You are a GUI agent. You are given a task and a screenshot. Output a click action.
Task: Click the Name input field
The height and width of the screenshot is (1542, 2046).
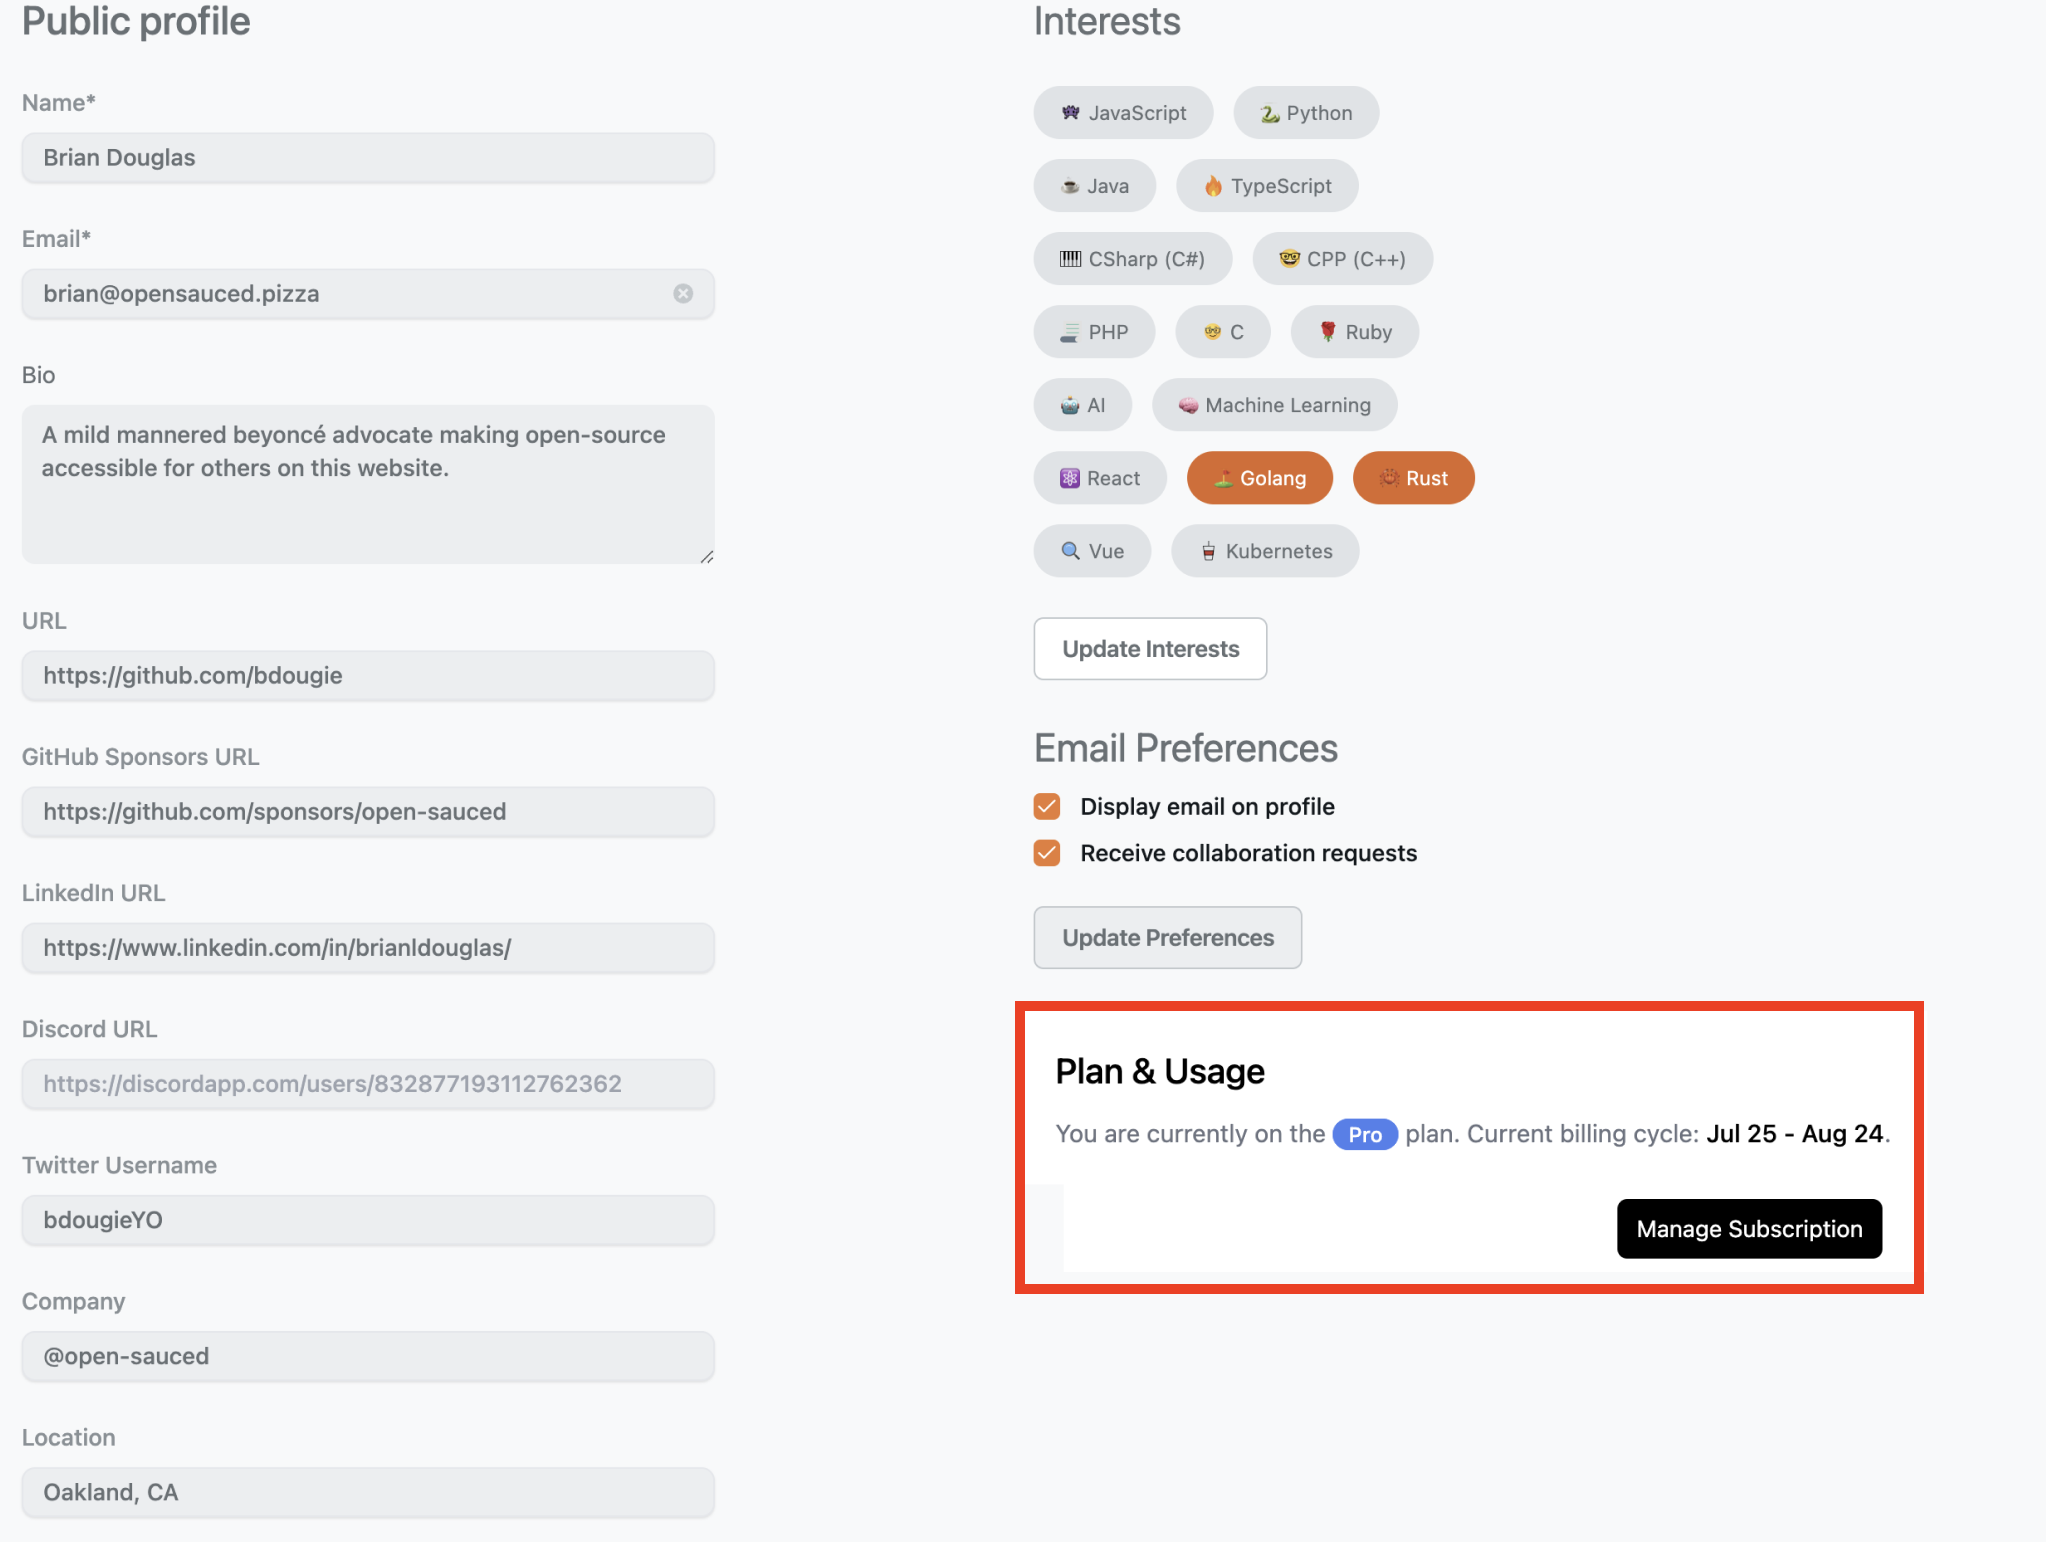367,157
